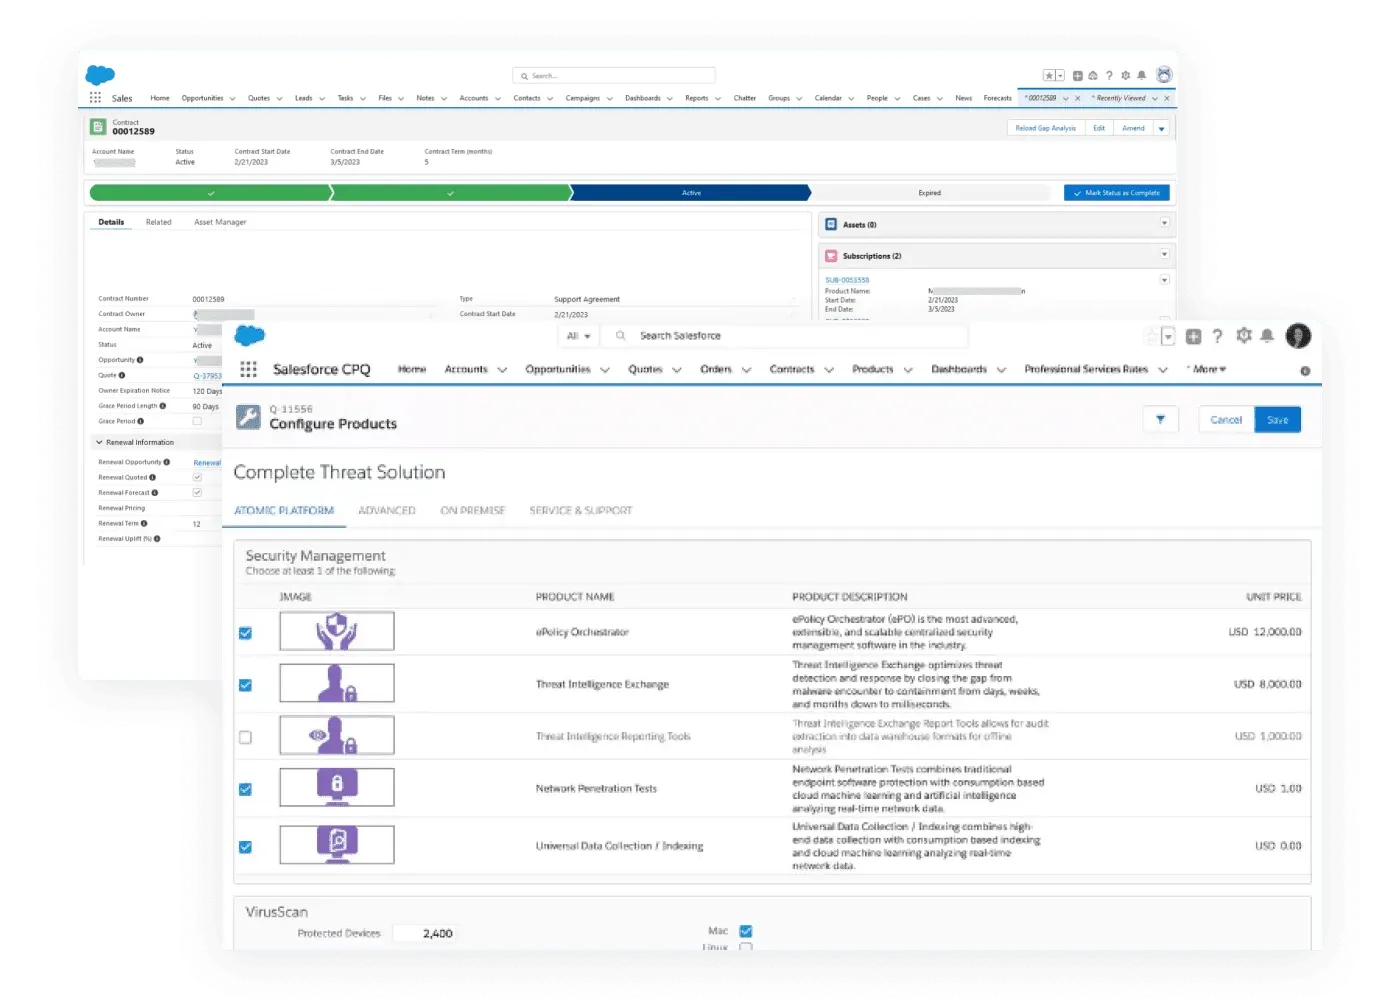
Task: Open the Q-37953 quote link
Action: coord(208,374)
